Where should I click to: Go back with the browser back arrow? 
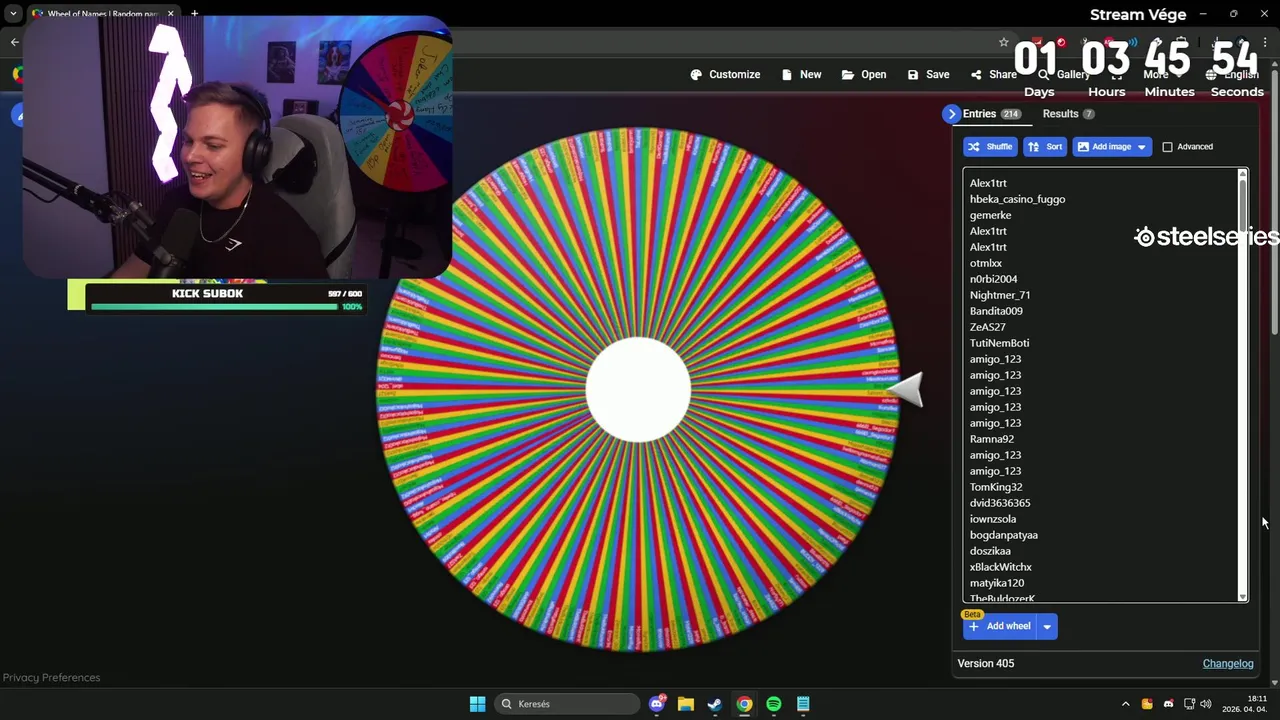point(14,42)
